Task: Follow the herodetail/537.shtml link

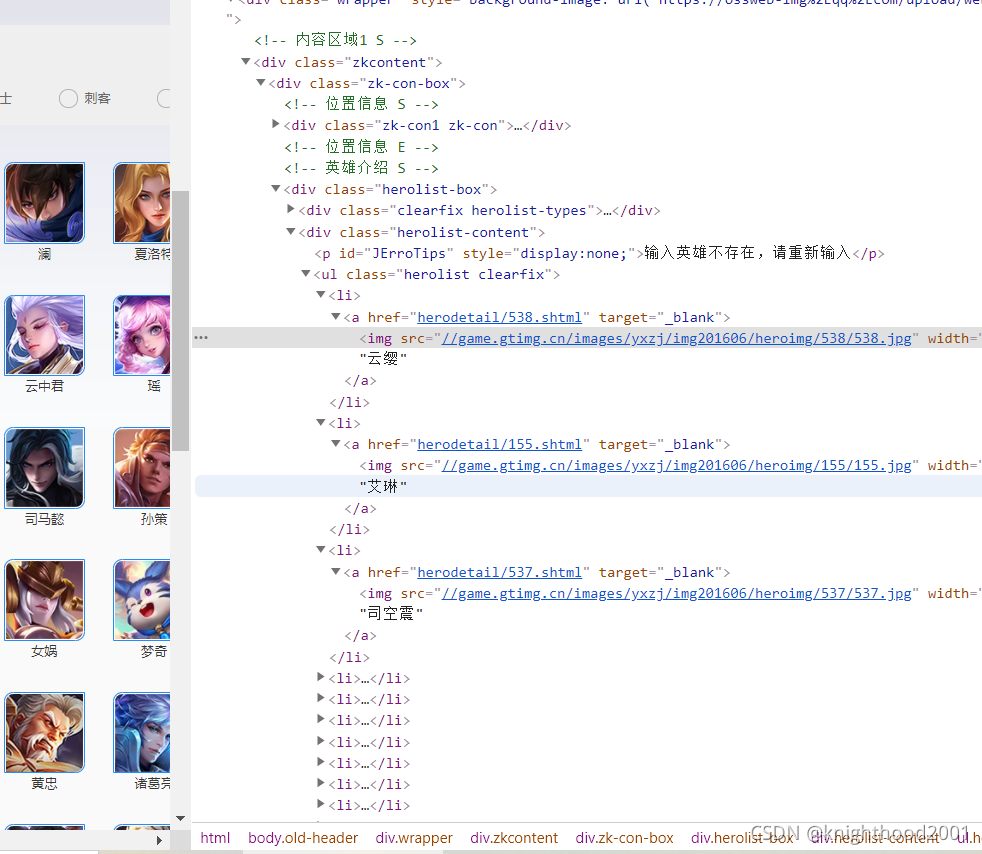Action: [499, 572]
